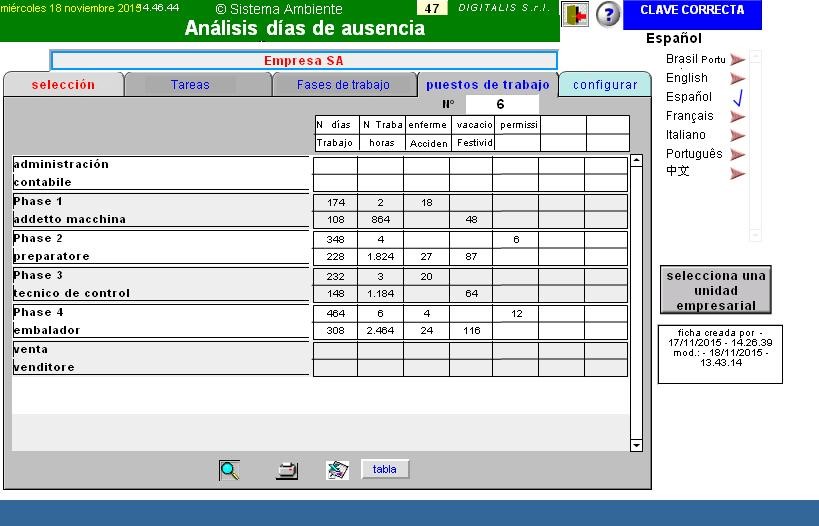The height and width of the screenshot is (526, 819).
Task: Click the notes and pen icon
Action: pos(337,470)
